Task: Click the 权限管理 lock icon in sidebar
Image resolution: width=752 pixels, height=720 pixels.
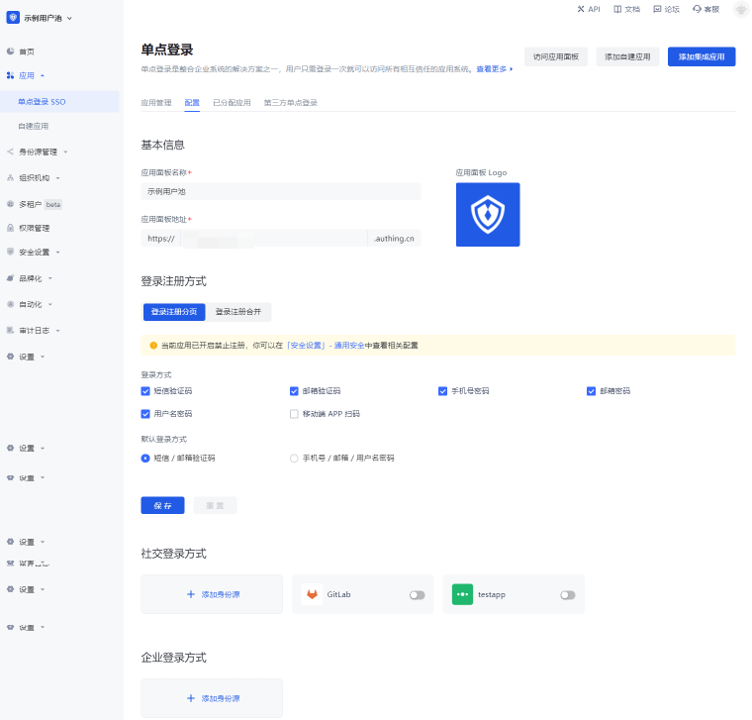Action: pyautogui.click(x=10, y=228)
